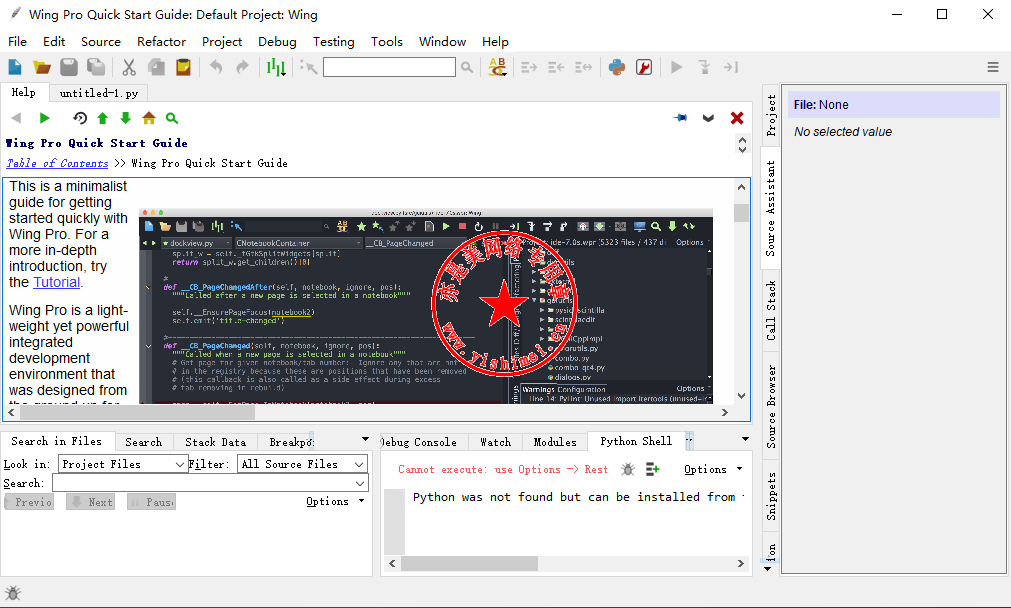Switch to the Stack Data tab
Screen dimensions: 1011x608
tap(215, 442)
